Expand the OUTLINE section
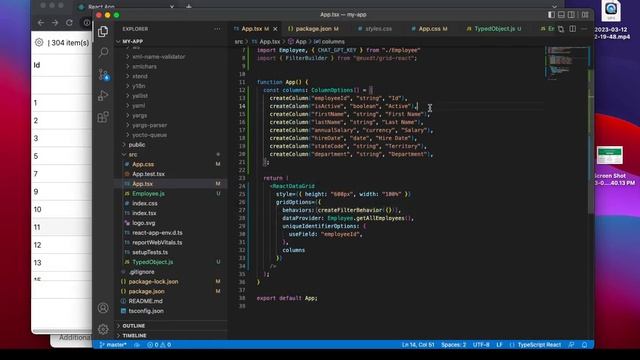The width and height of the screenshot is (640, 360). tap(133, 326)
